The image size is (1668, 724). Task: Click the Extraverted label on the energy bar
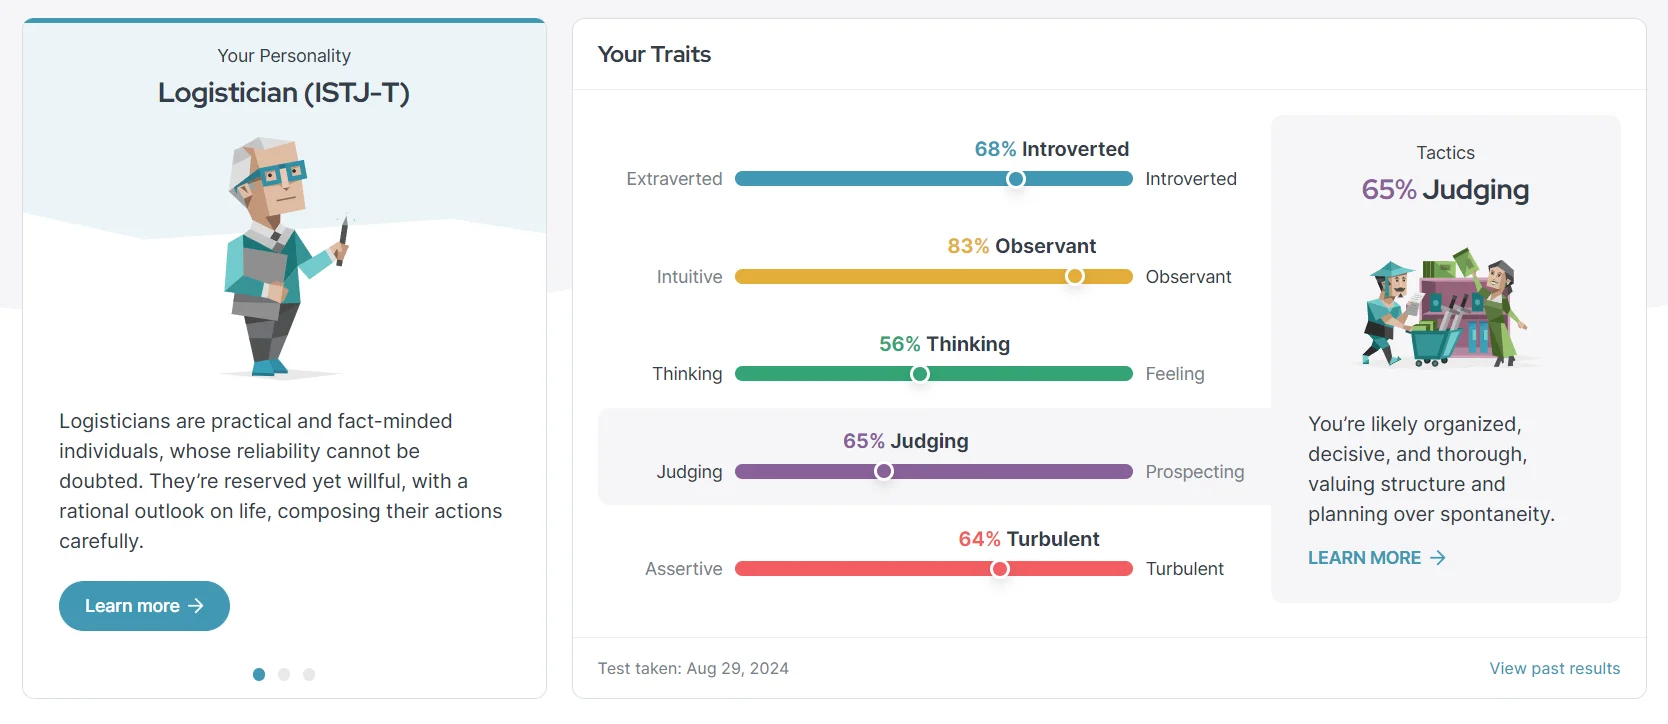[674, 179]
